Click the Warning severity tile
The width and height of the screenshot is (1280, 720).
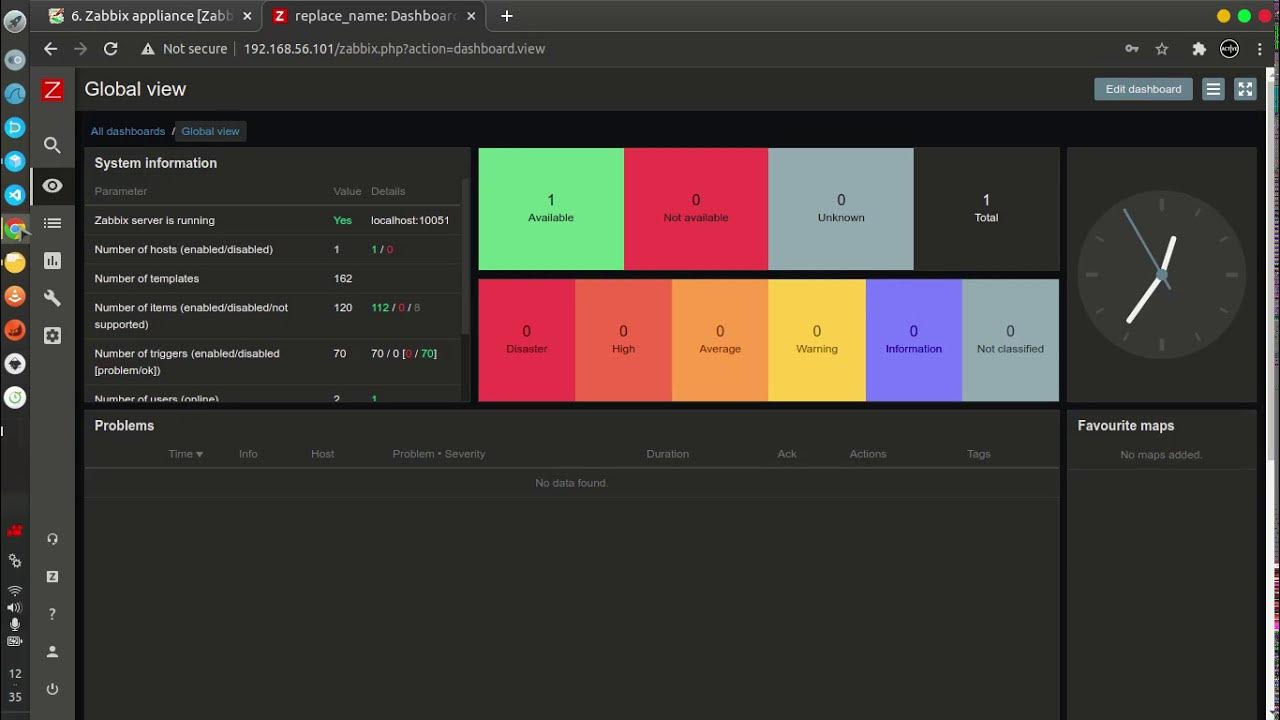817,340
